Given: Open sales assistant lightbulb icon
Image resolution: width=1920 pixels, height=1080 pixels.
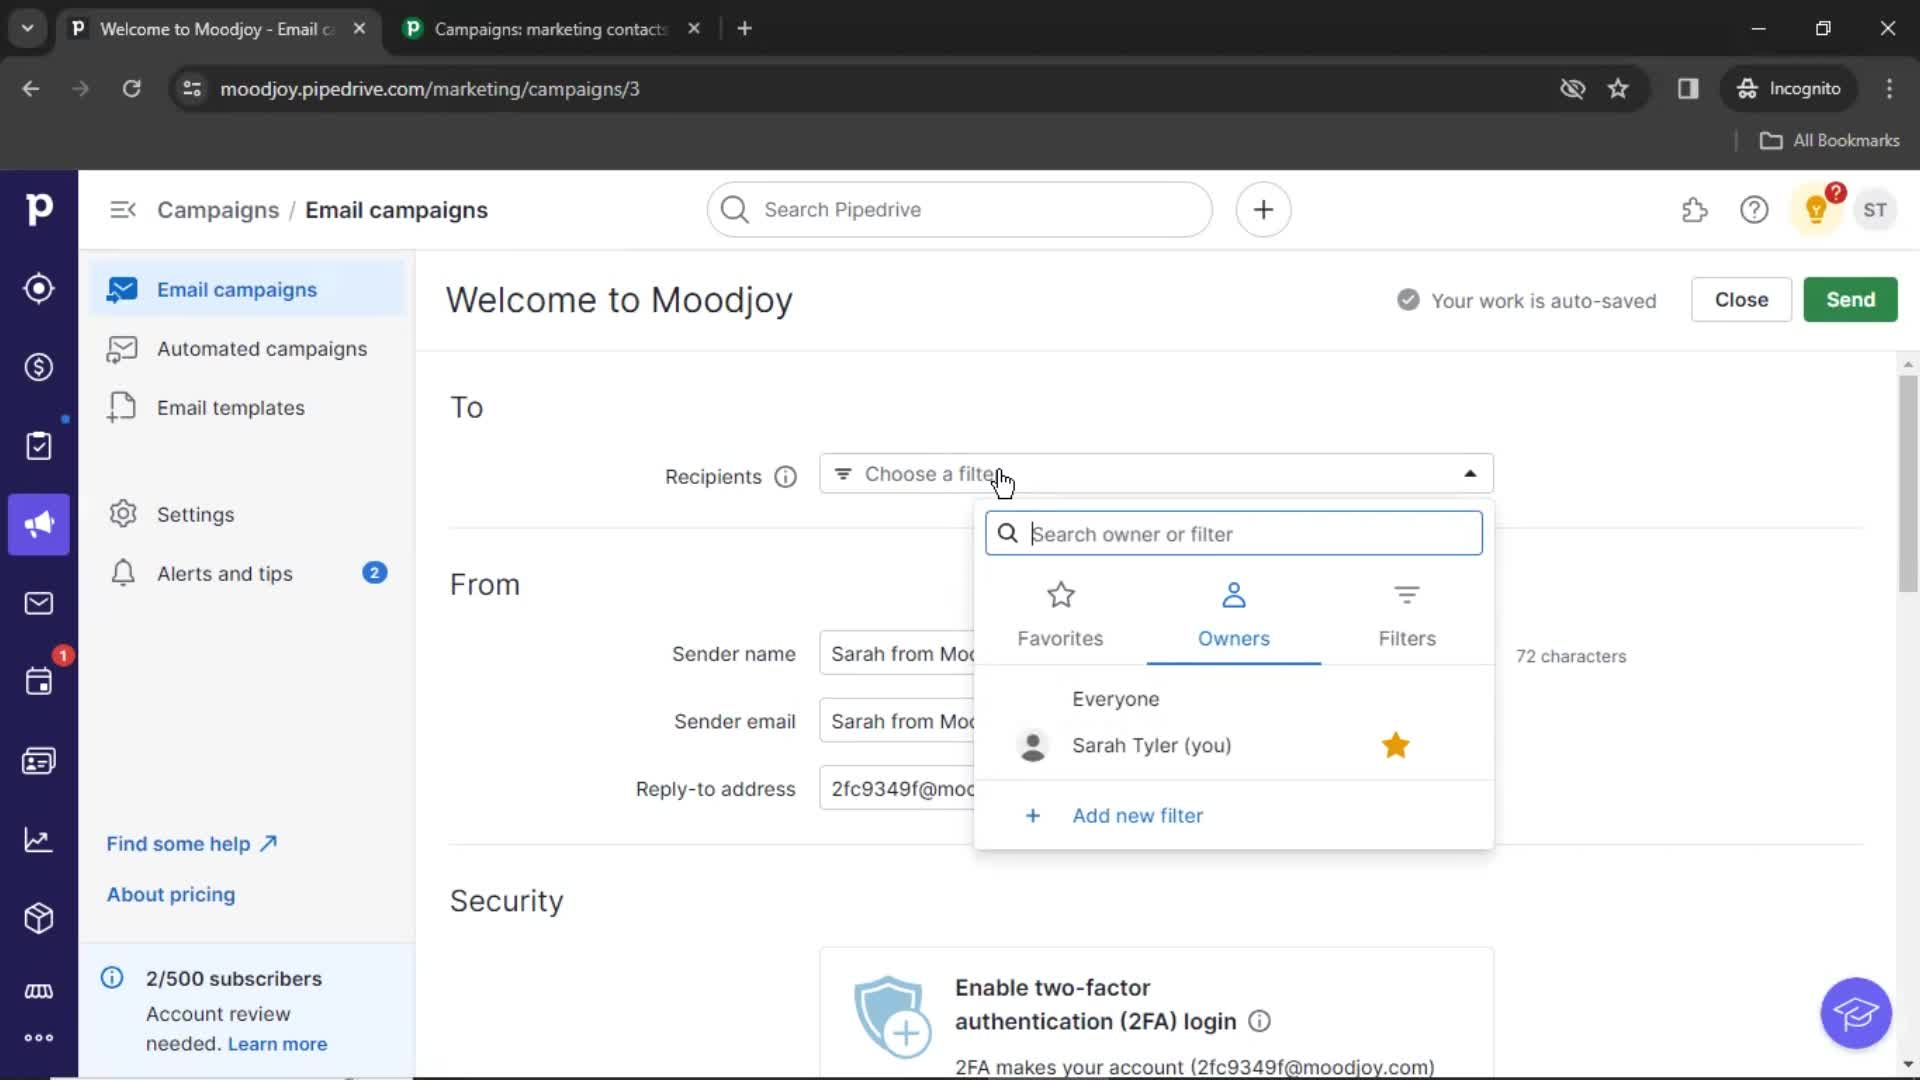Looking at the screenshot, I should tap(1816, 210).
